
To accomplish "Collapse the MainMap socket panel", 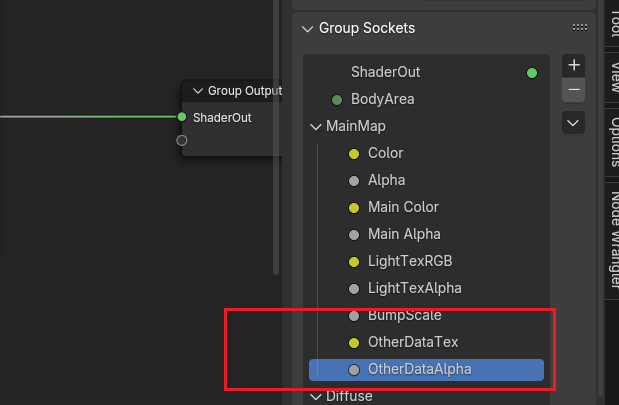I will tap(316, 127).
